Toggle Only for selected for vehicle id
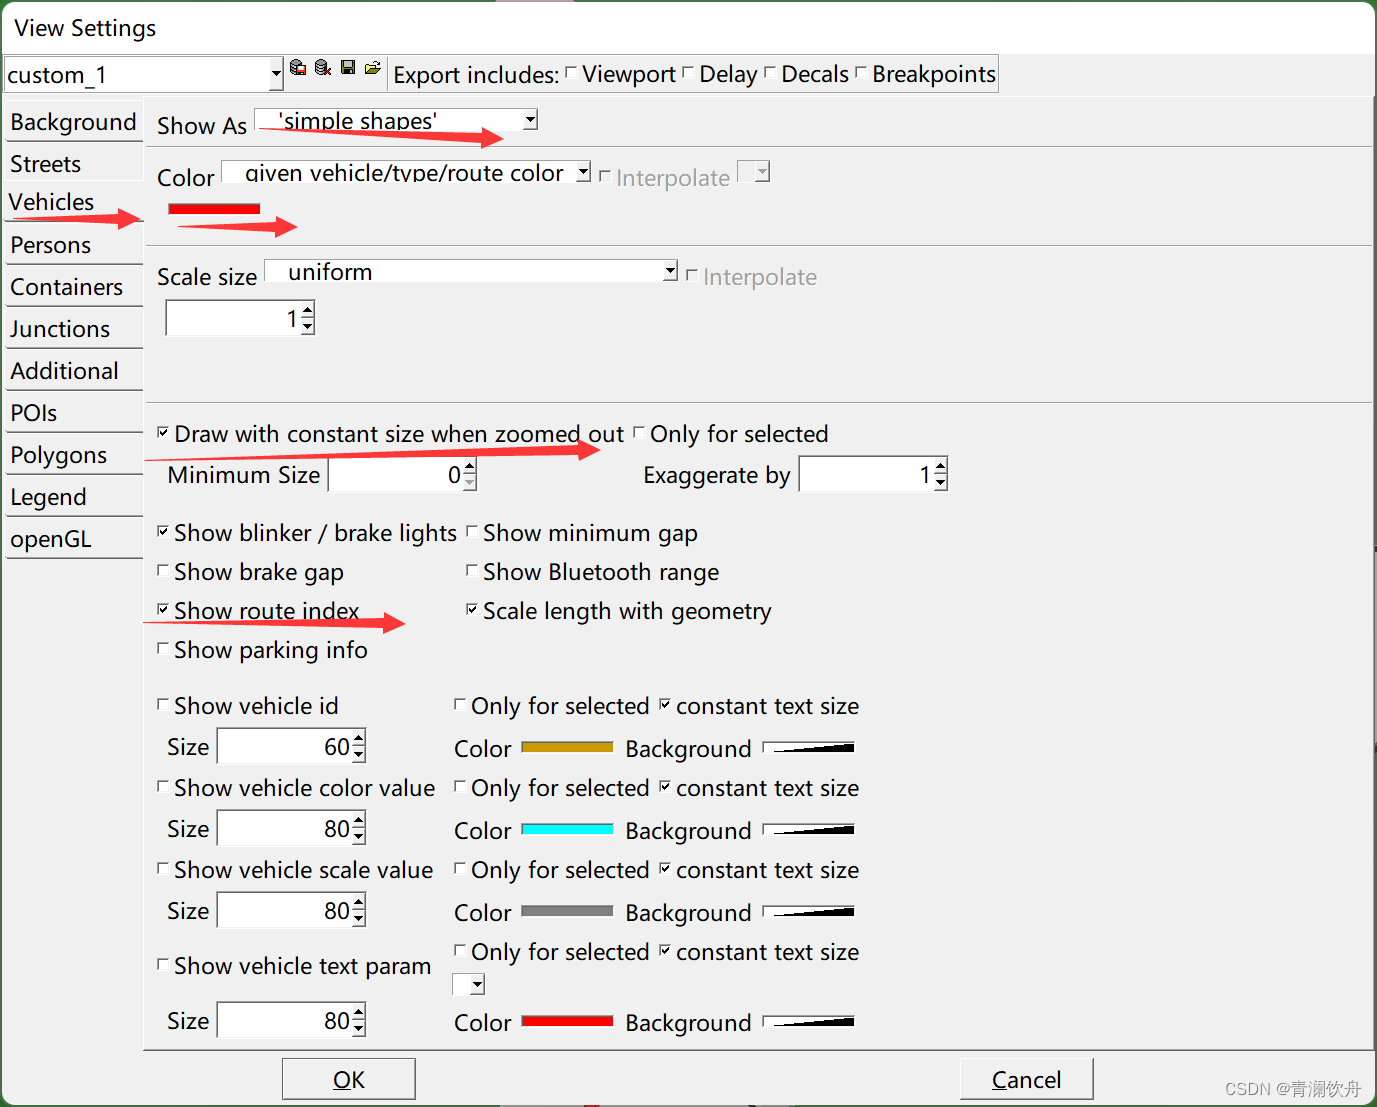The height and width of the screenshot is (1107, 1377). coord(460,704)
